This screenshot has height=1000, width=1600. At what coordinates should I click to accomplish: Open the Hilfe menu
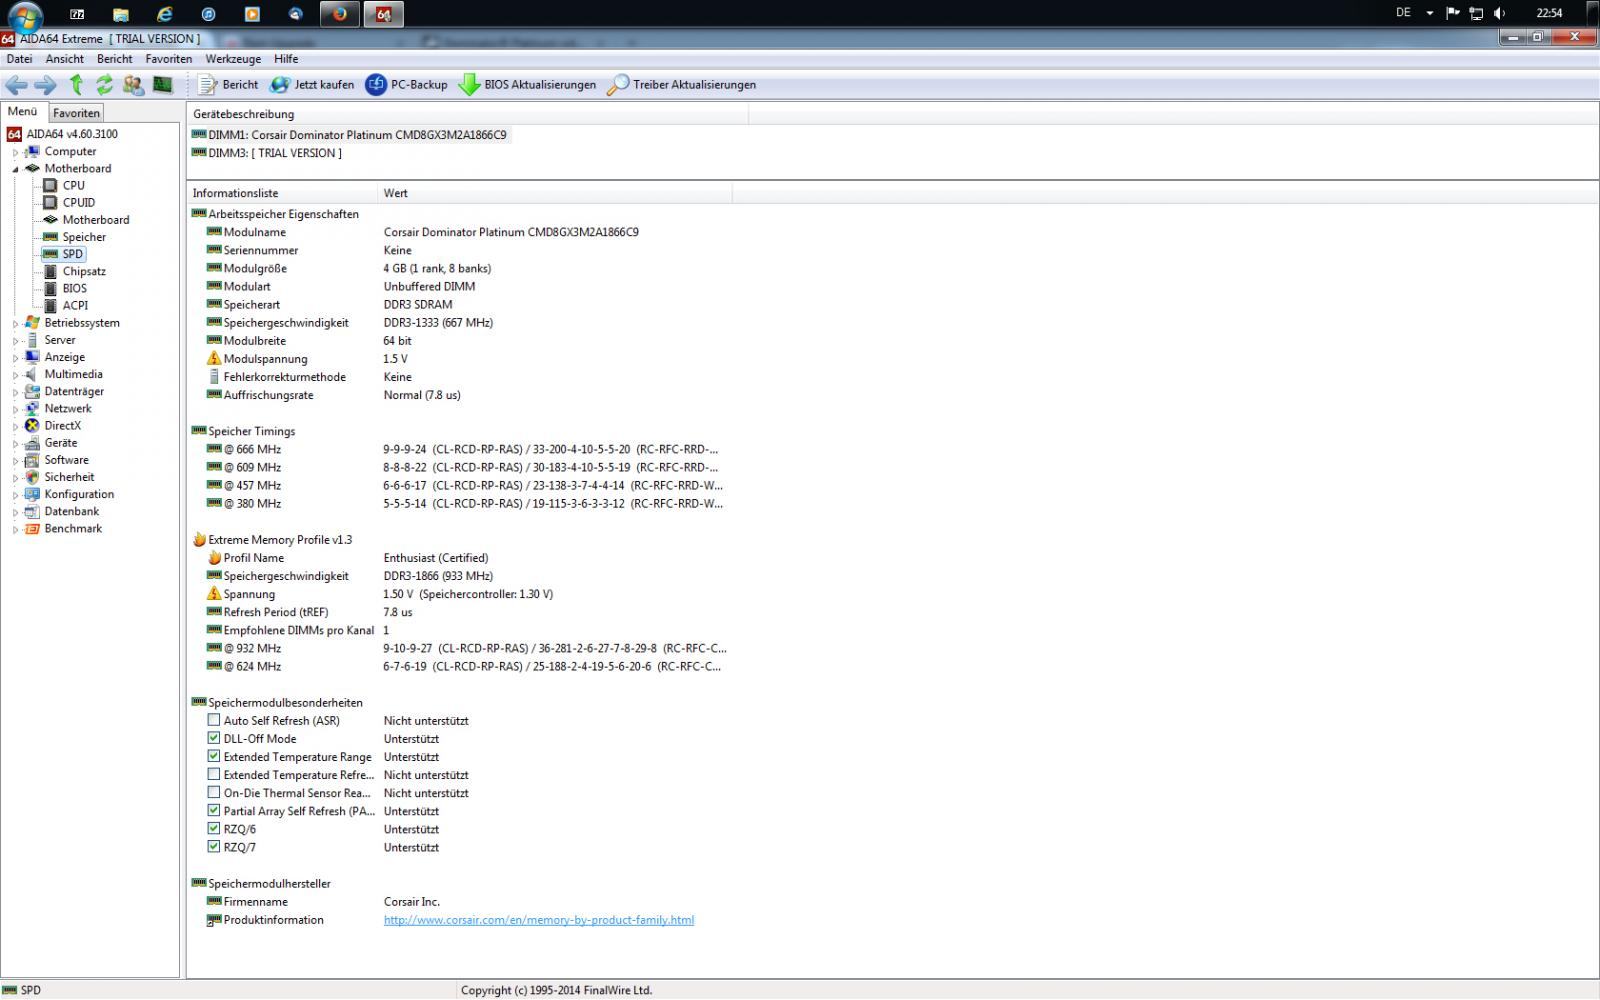pyautogui.click(x=286, y=59)
